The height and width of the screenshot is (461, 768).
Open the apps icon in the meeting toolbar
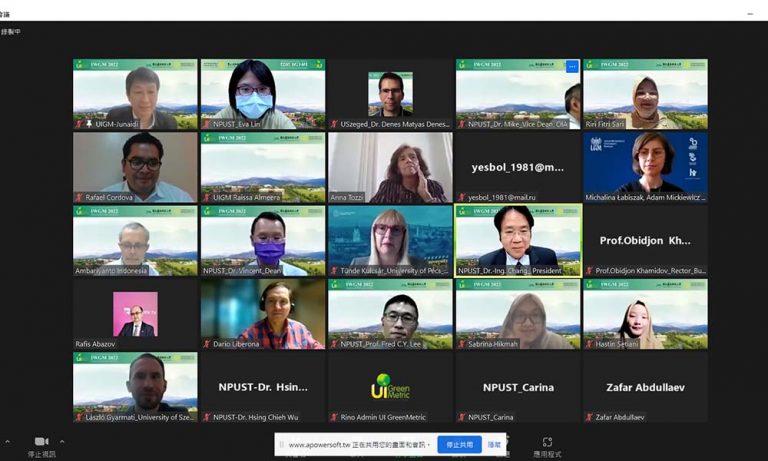tap(548, 442)
